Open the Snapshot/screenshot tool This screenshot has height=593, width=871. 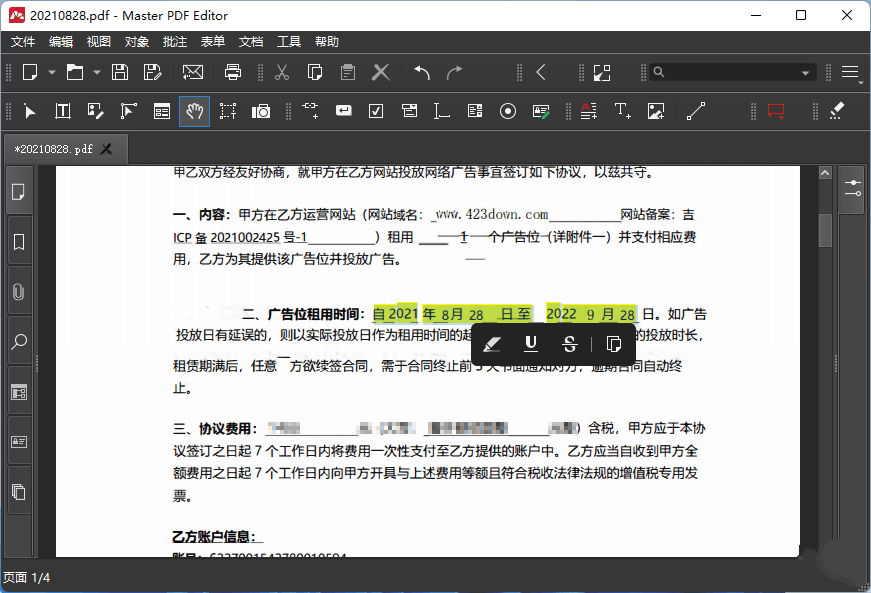click(261, 111)
